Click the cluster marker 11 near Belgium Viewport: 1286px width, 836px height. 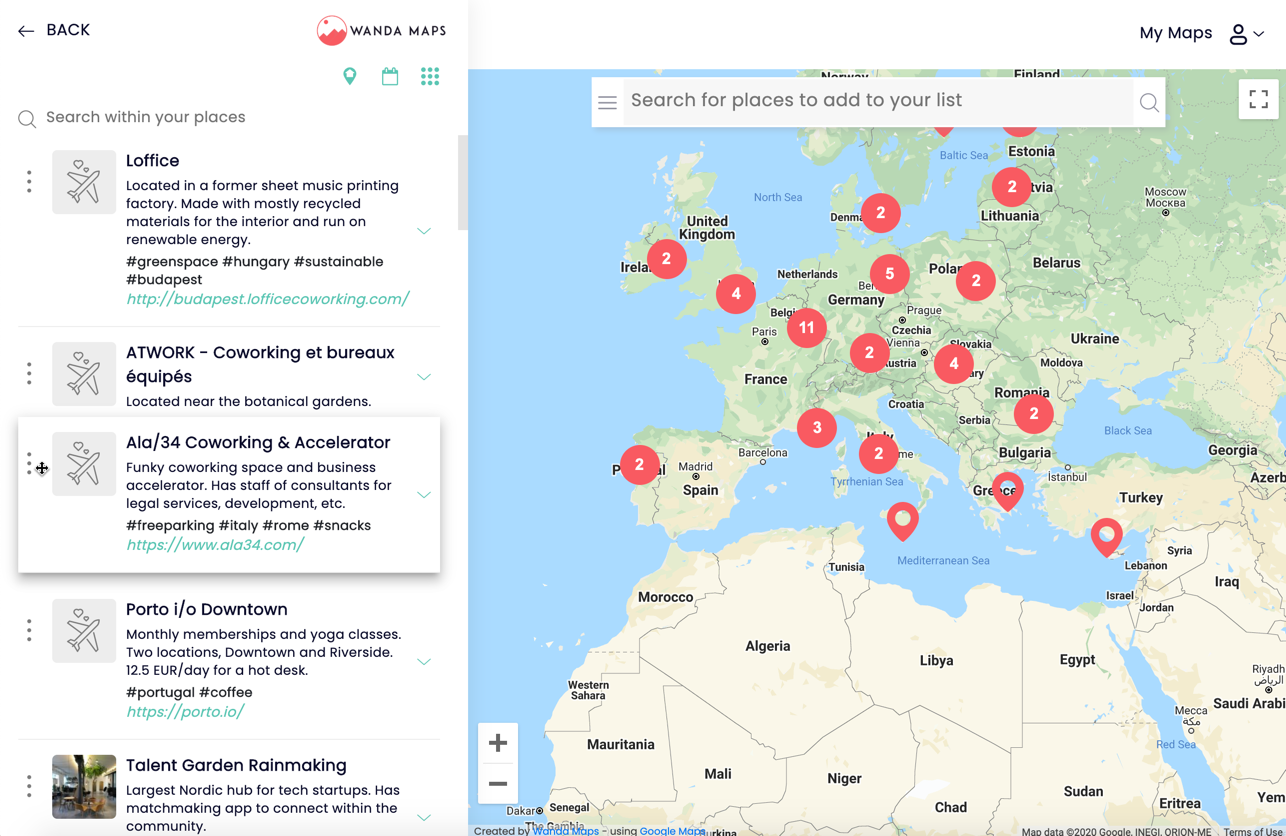click(807, 327)
